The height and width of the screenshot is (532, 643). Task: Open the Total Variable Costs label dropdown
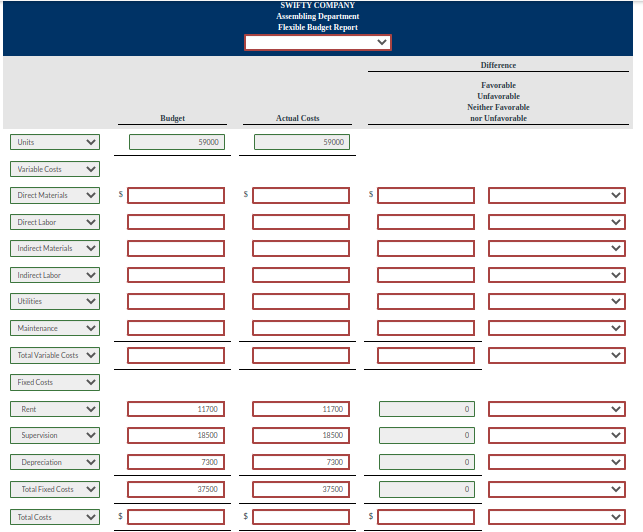55,355
